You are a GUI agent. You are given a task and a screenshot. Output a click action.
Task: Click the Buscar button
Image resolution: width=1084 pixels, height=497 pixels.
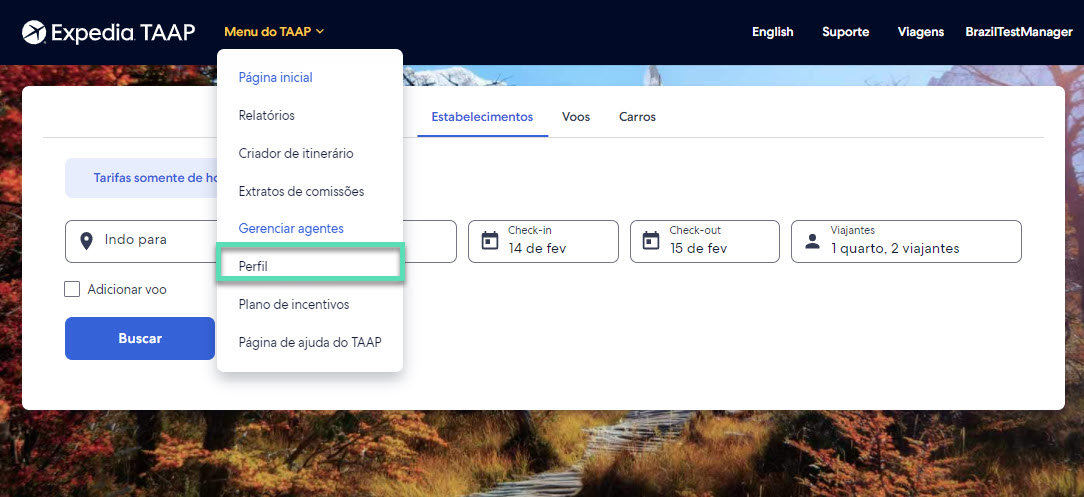pos(140,338)
